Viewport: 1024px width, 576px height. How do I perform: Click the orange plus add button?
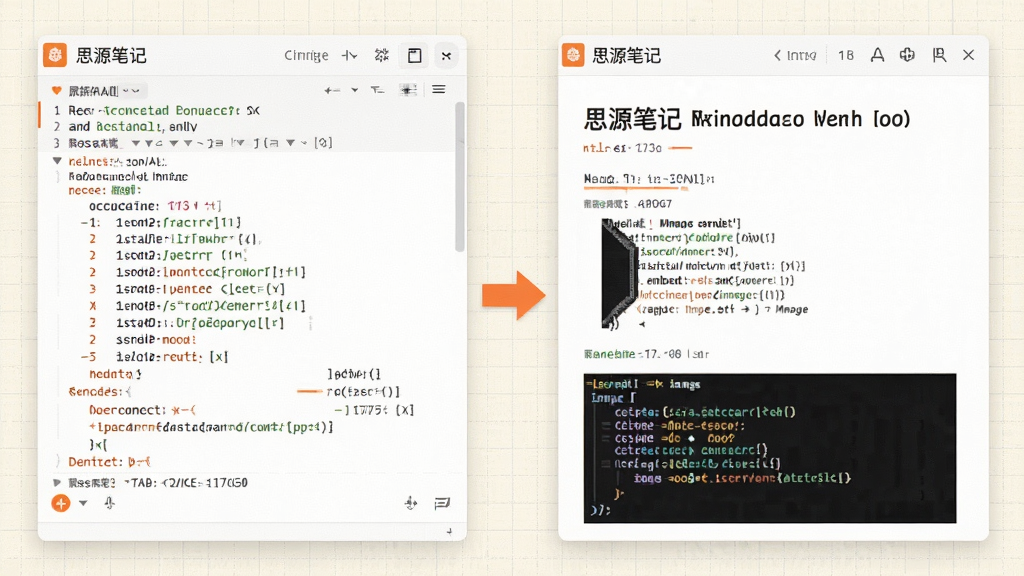tap(61, 503)
